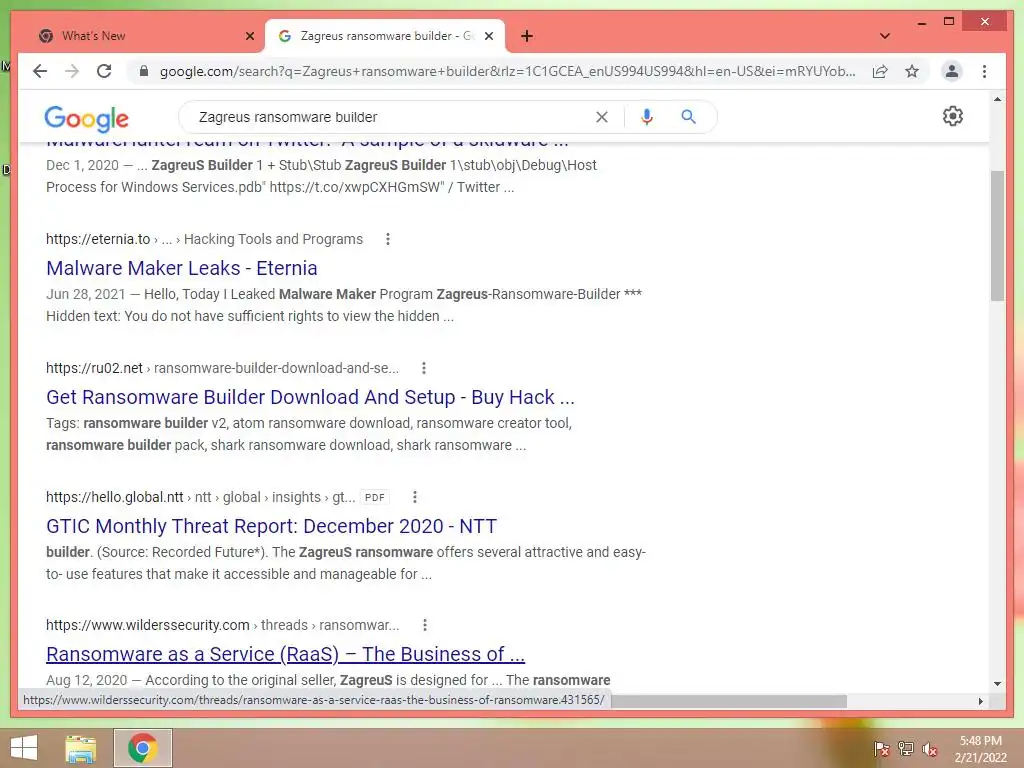Open GTIC Monthly Threat Report link
This screenshot has width=1024, height=768.
[271, 526]
